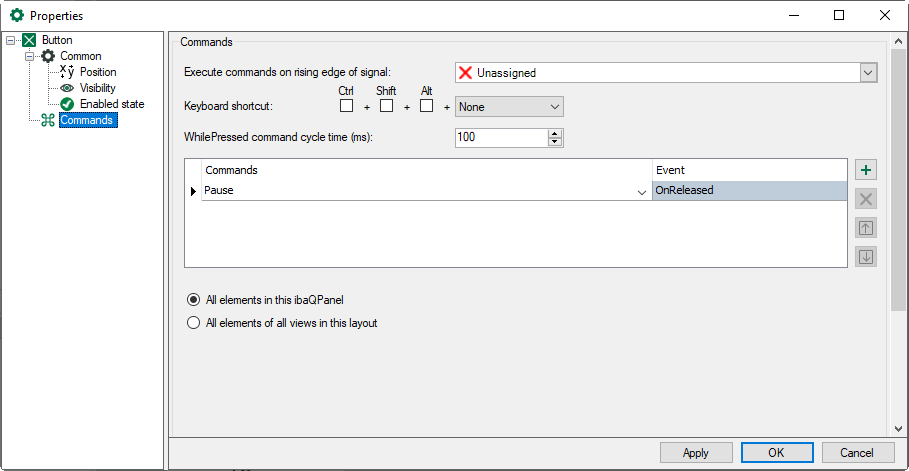Viewport: 909px width, 471px height.
Task: Click the green plus add command icon
Action: [x=866, y=171]
